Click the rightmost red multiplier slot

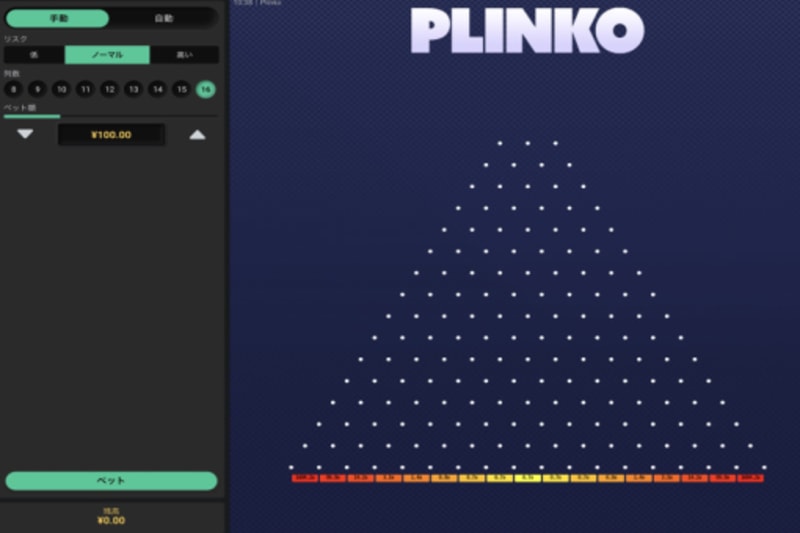(751, 478)
